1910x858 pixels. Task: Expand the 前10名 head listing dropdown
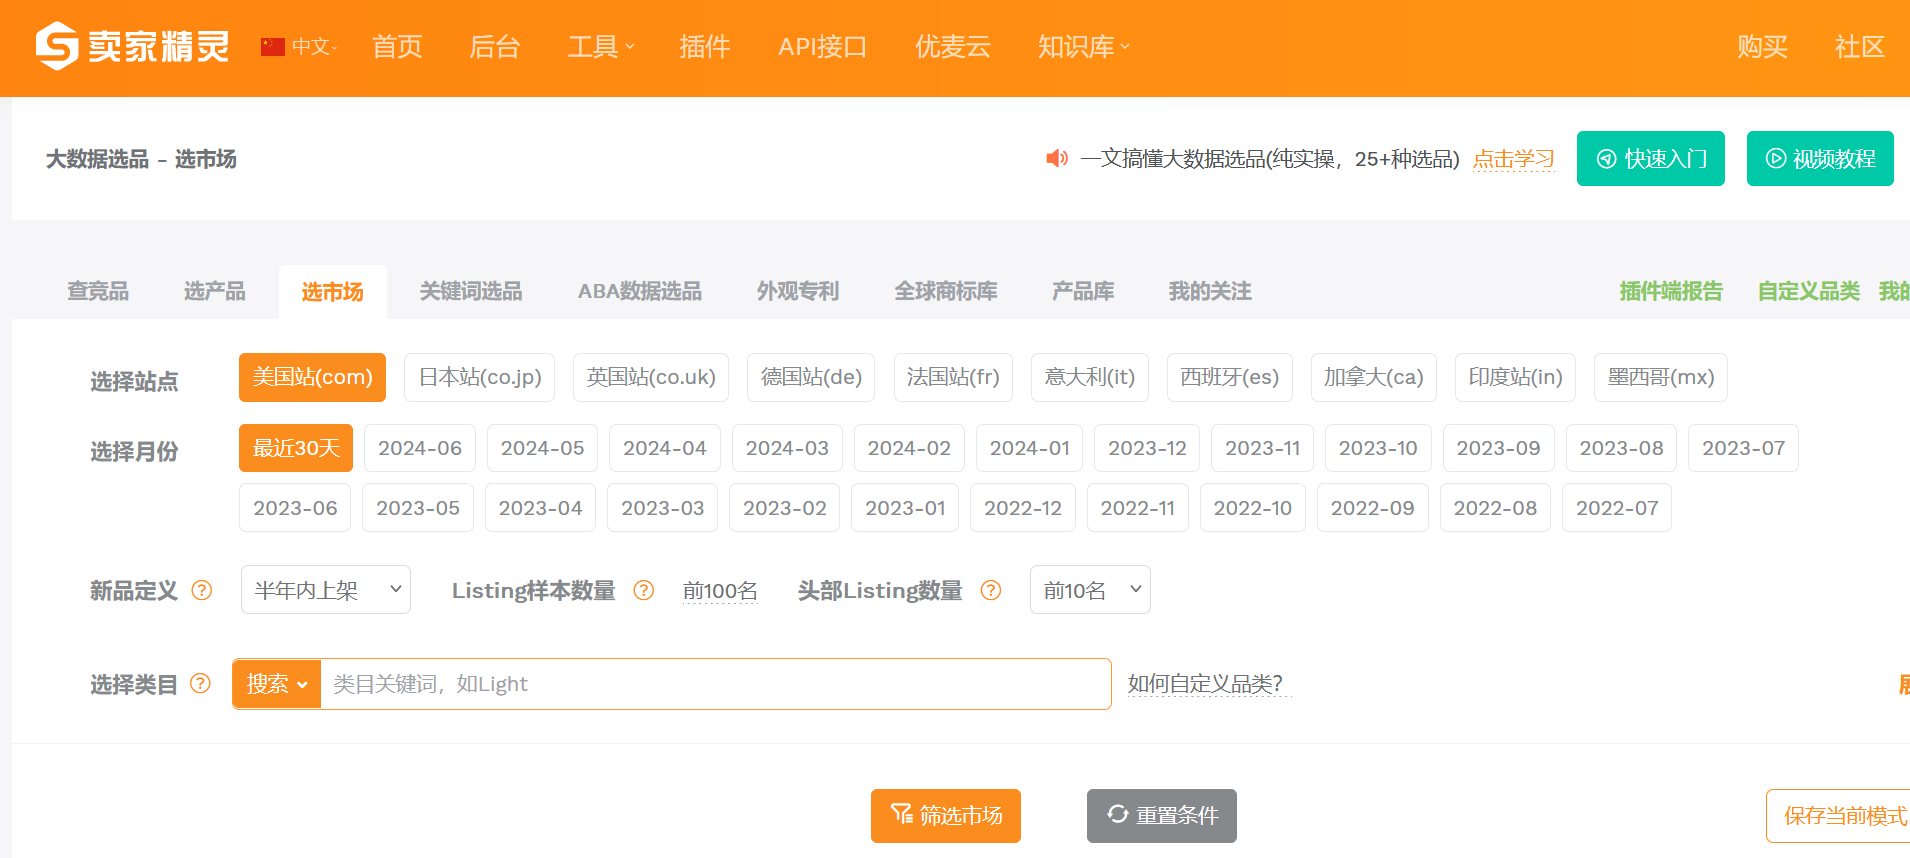pos(1090,590)
